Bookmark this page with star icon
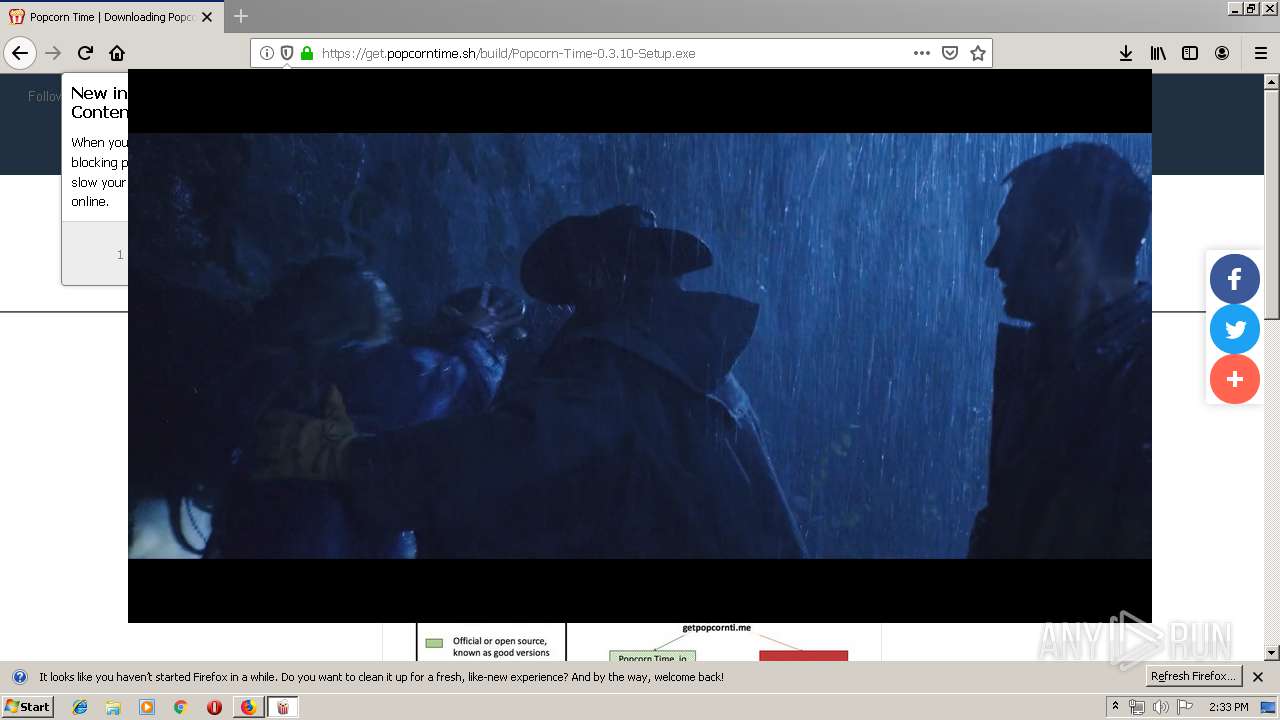This screenshot has width=1280, height=720. click(978, 53)
